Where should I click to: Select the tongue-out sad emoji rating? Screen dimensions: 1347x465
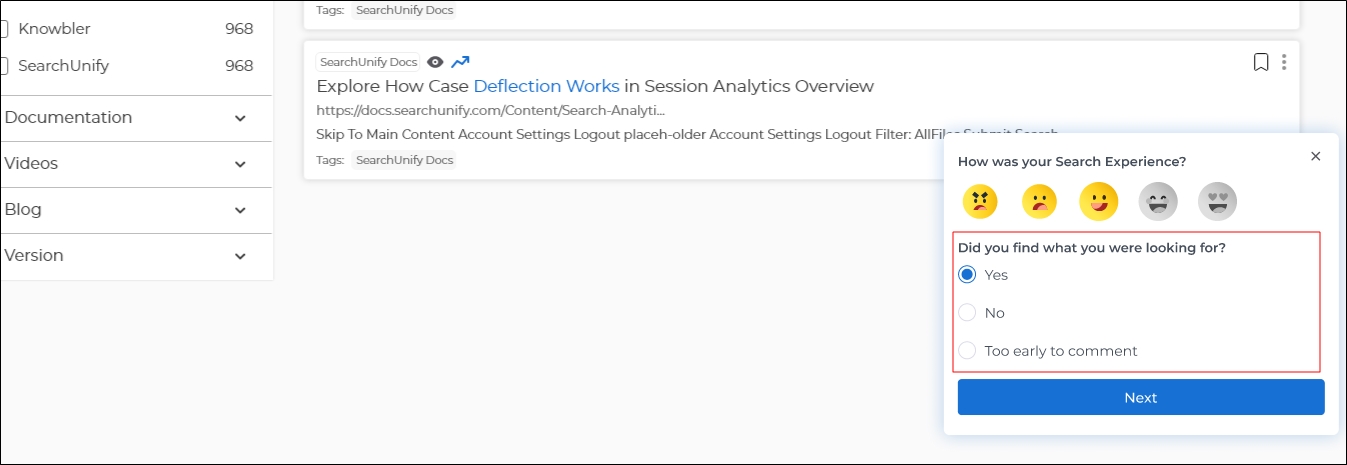pos(1039,202)
